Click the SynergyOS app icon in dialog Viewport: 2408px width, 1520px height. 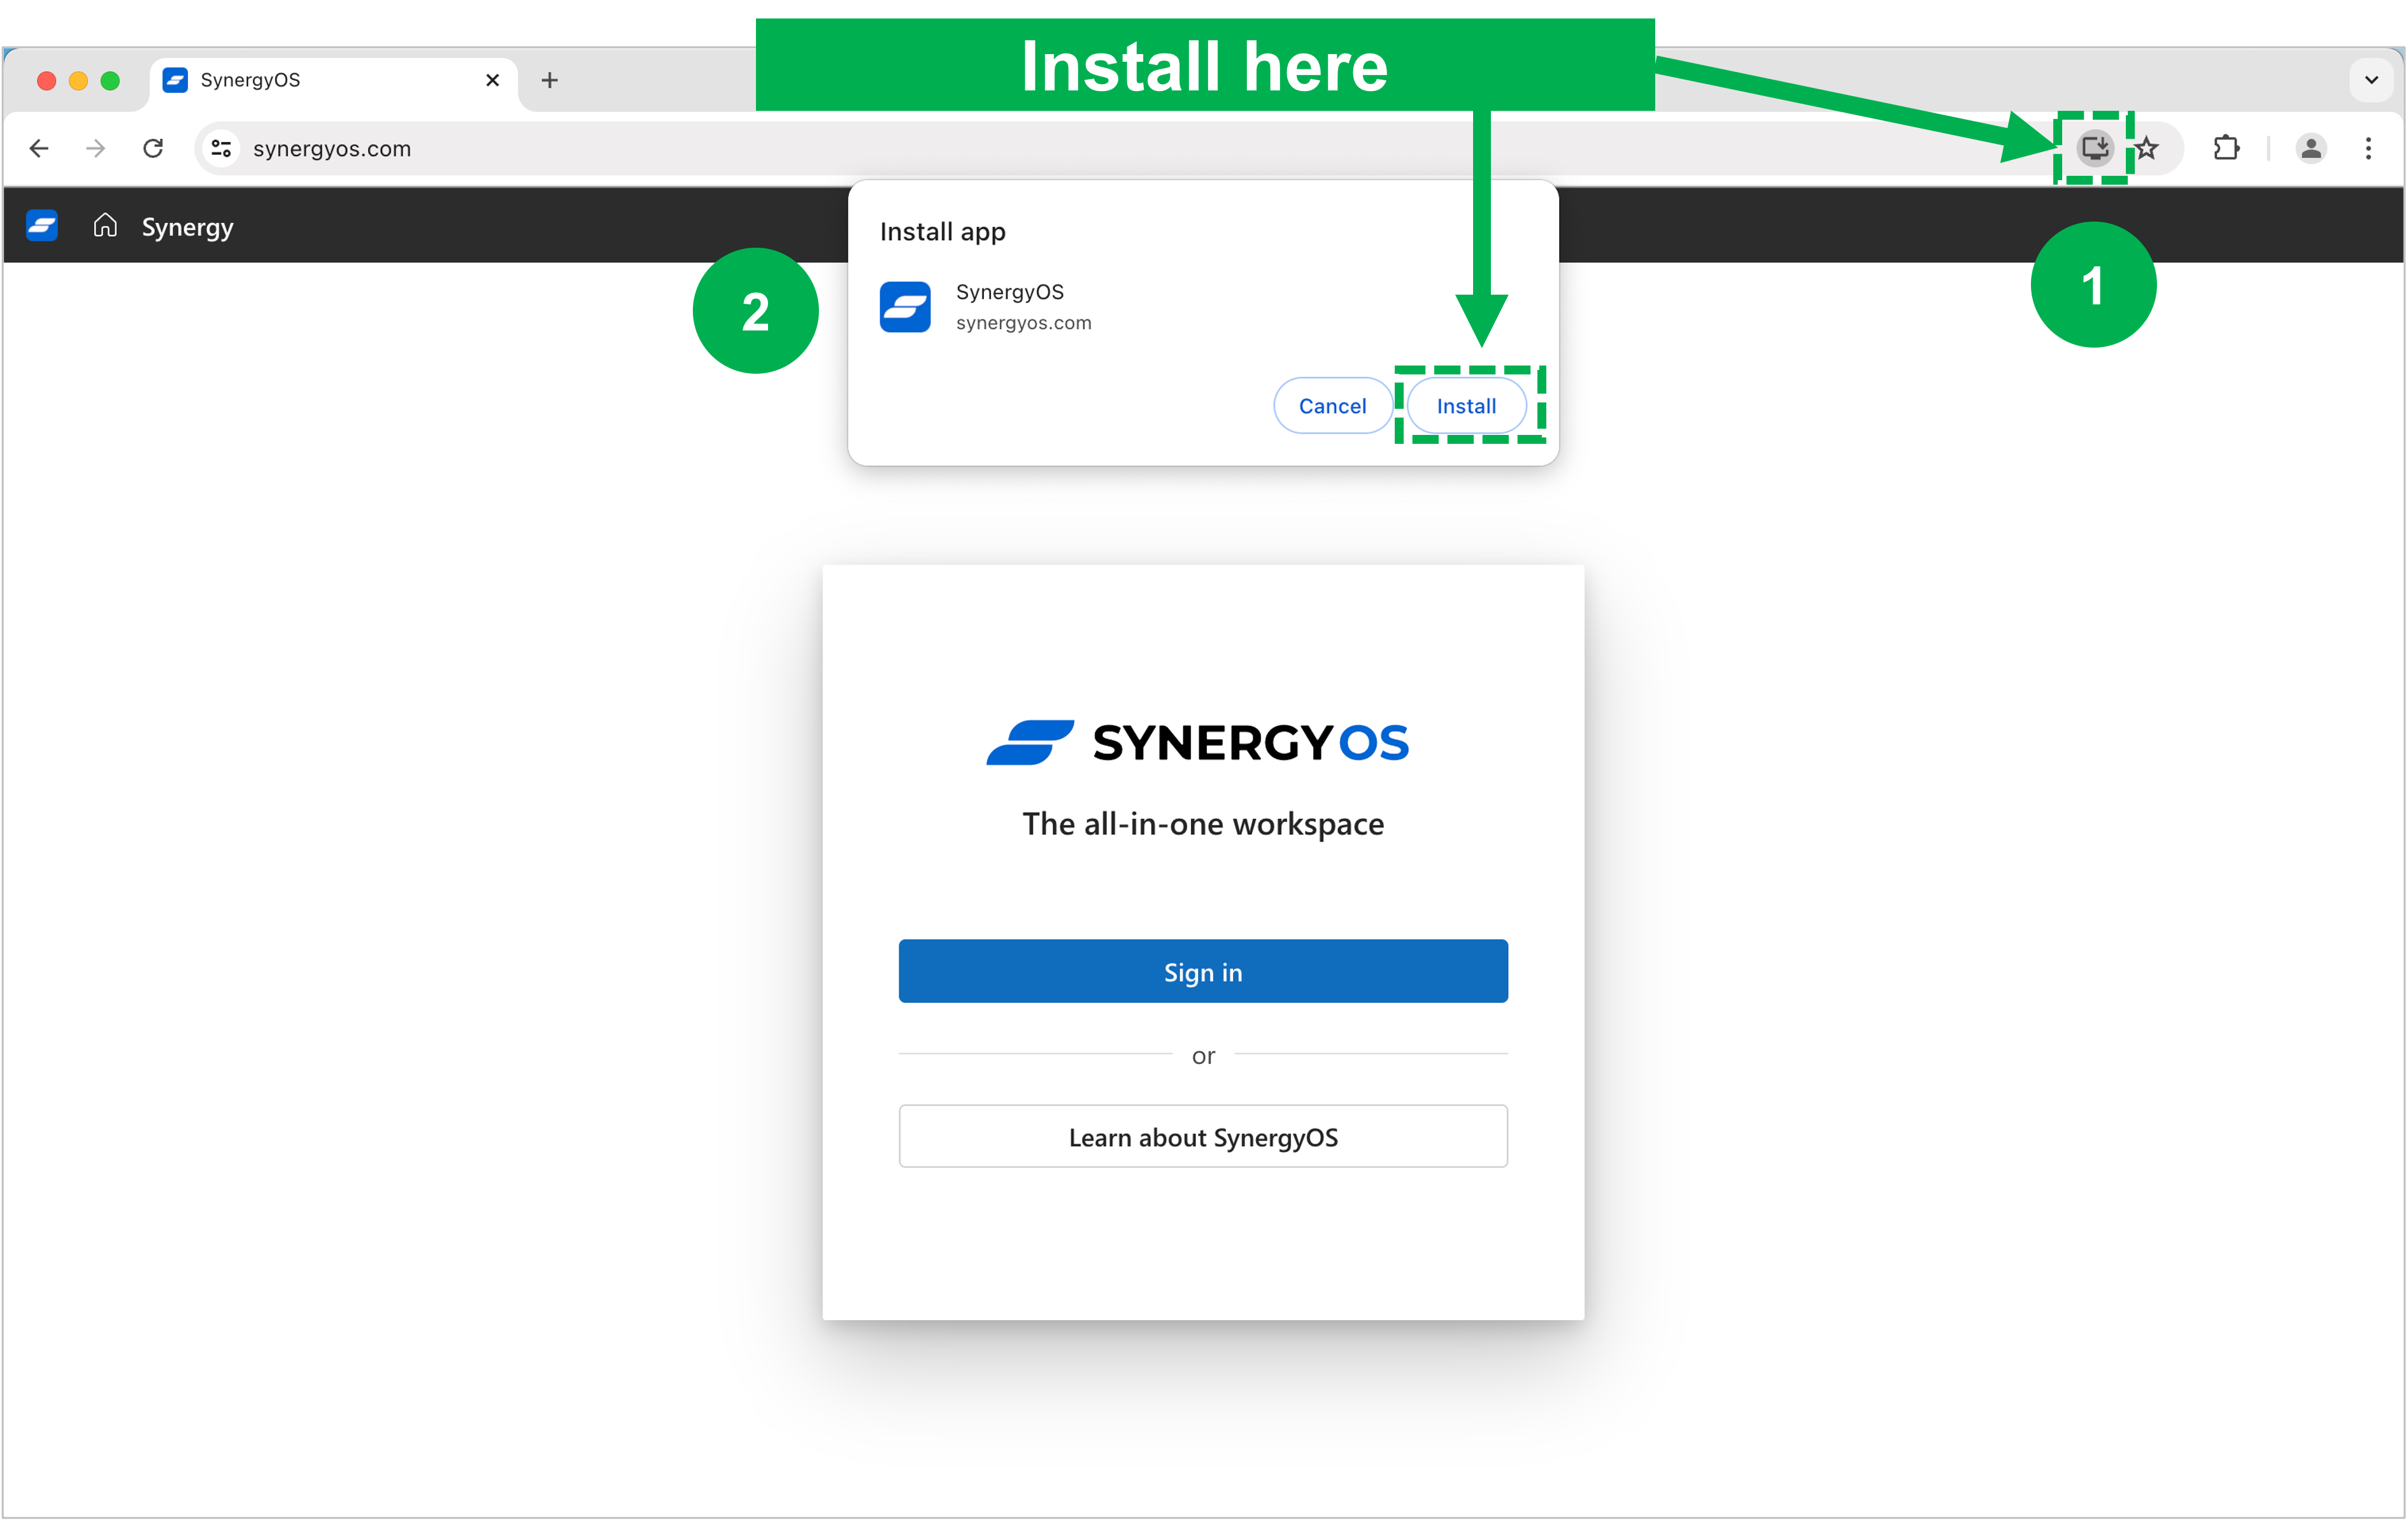(x=905, y=307)
